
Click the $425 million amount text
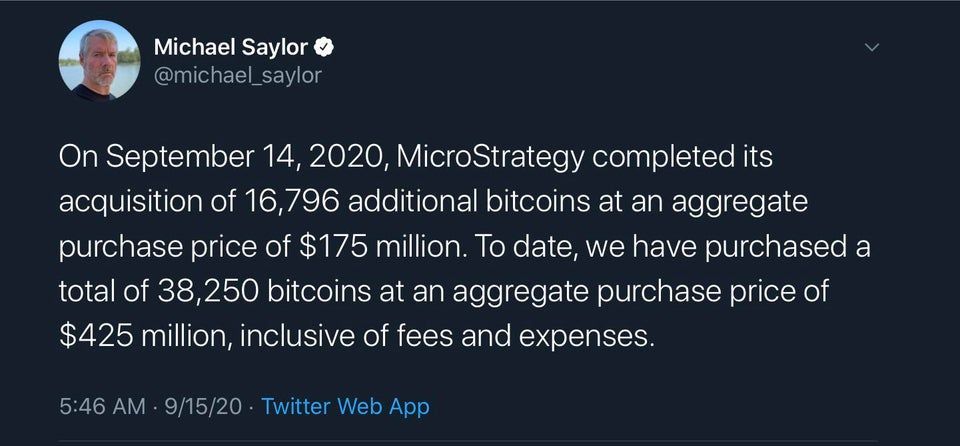[142, 336]
